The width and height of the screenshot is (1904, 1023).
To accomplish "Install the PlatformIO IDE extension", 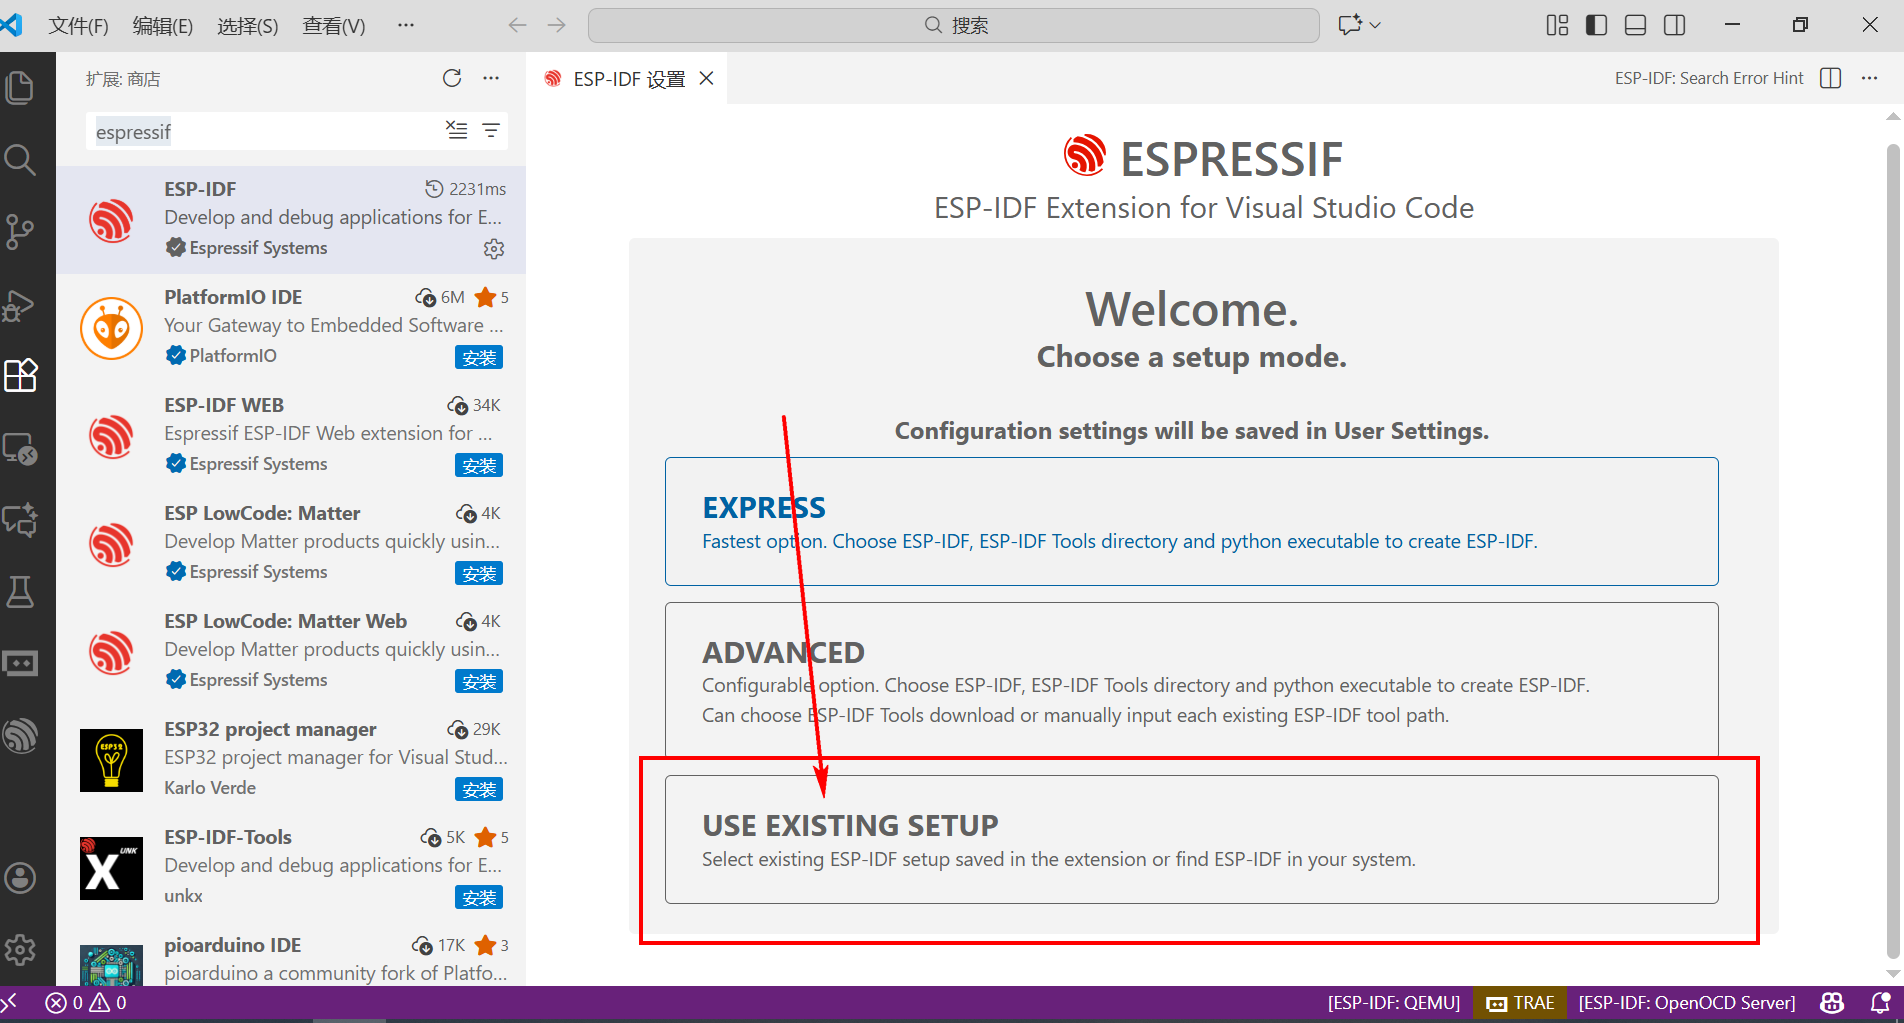I will click(x=479, y=357).
